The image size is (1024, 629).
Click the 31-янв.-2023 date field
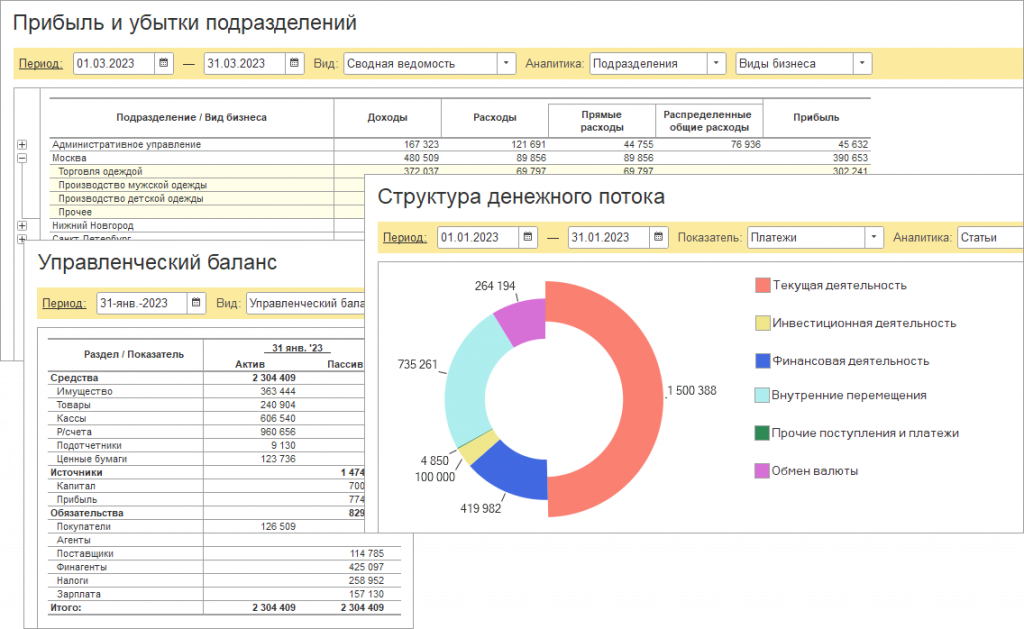click(x=142, y=303)
